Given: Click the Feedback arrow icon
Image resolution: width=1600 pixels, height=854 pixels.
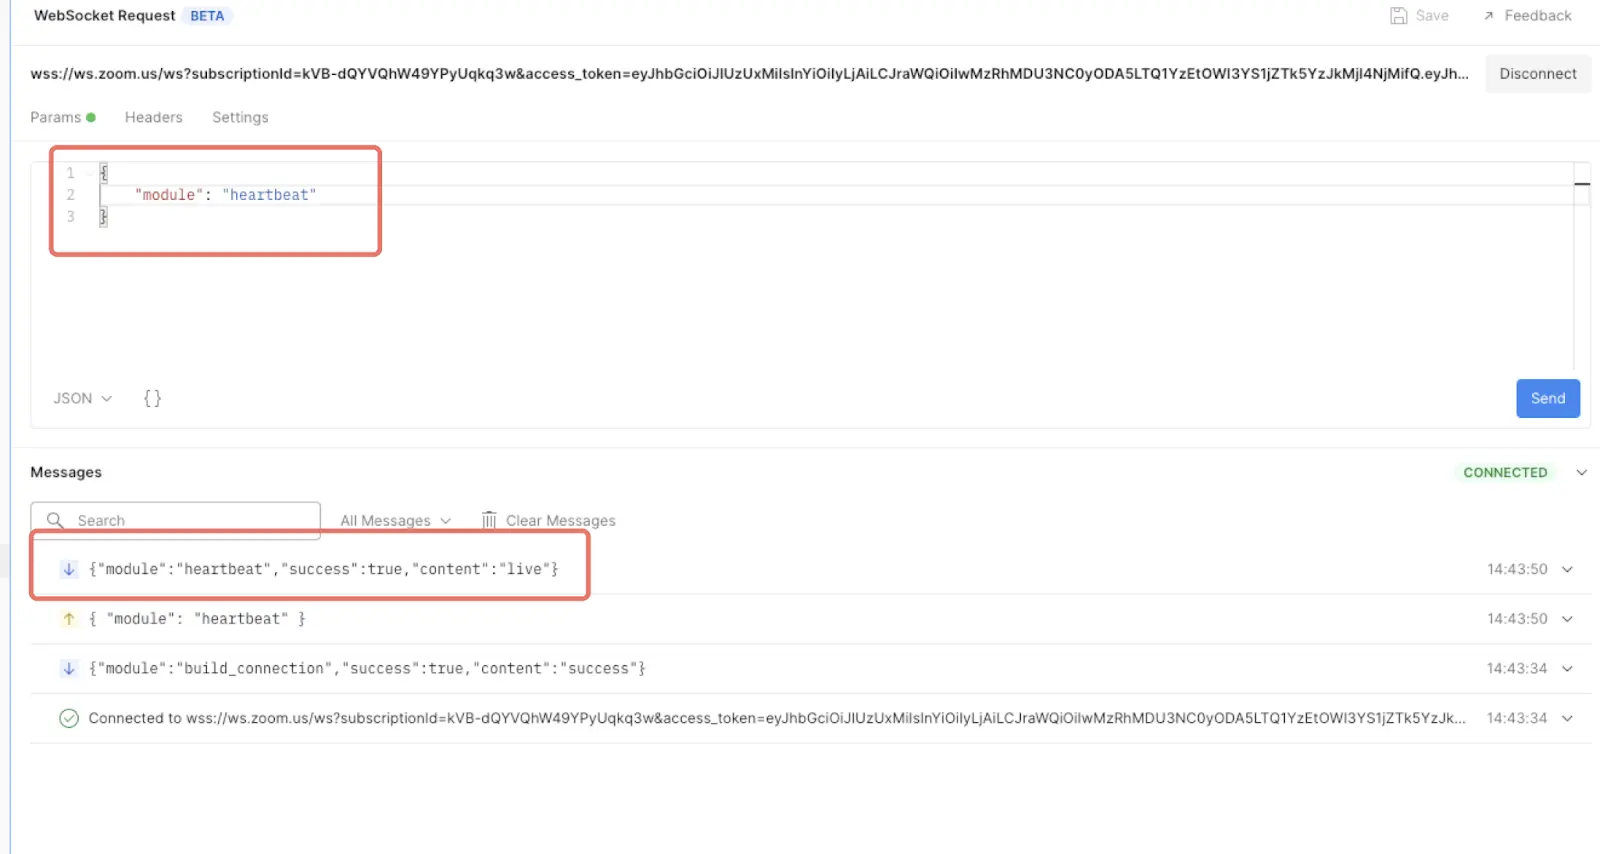Looking at the screenshot, I should [x=1488, y=16].
